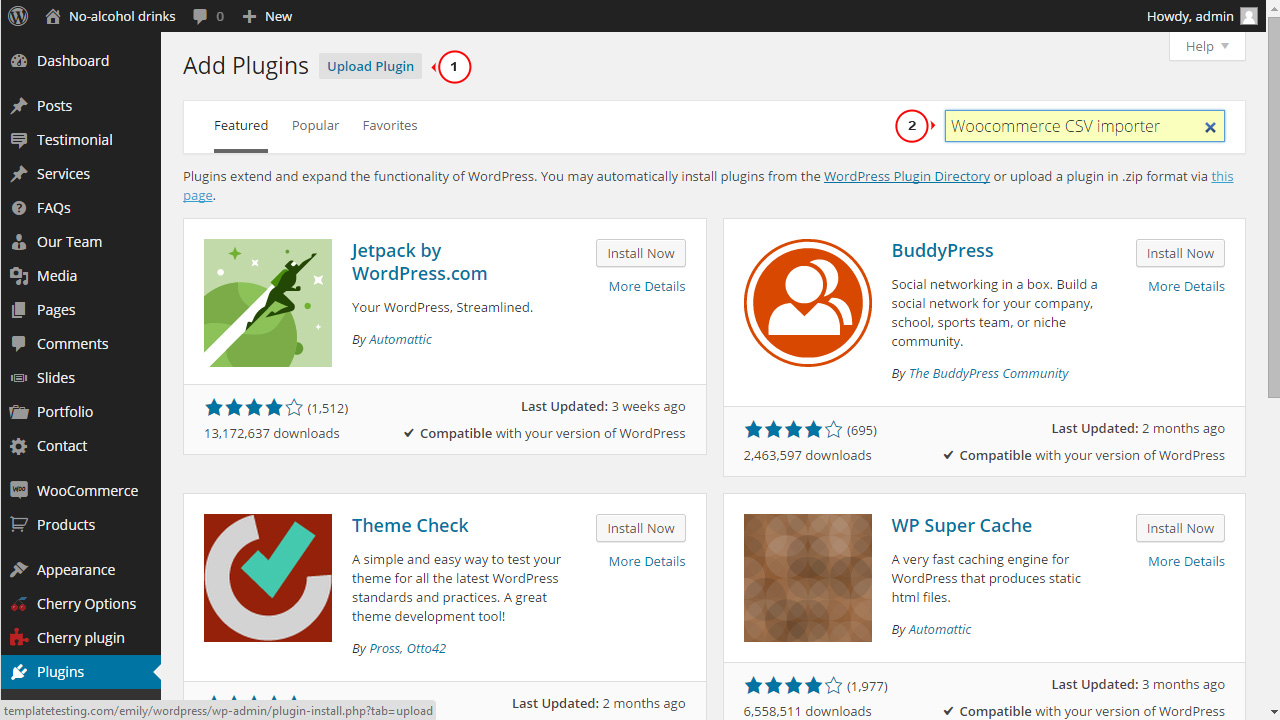Open the Jetpack by WordPress.com title link
This screenshot has height=720, width=1280.
point(420,262)
